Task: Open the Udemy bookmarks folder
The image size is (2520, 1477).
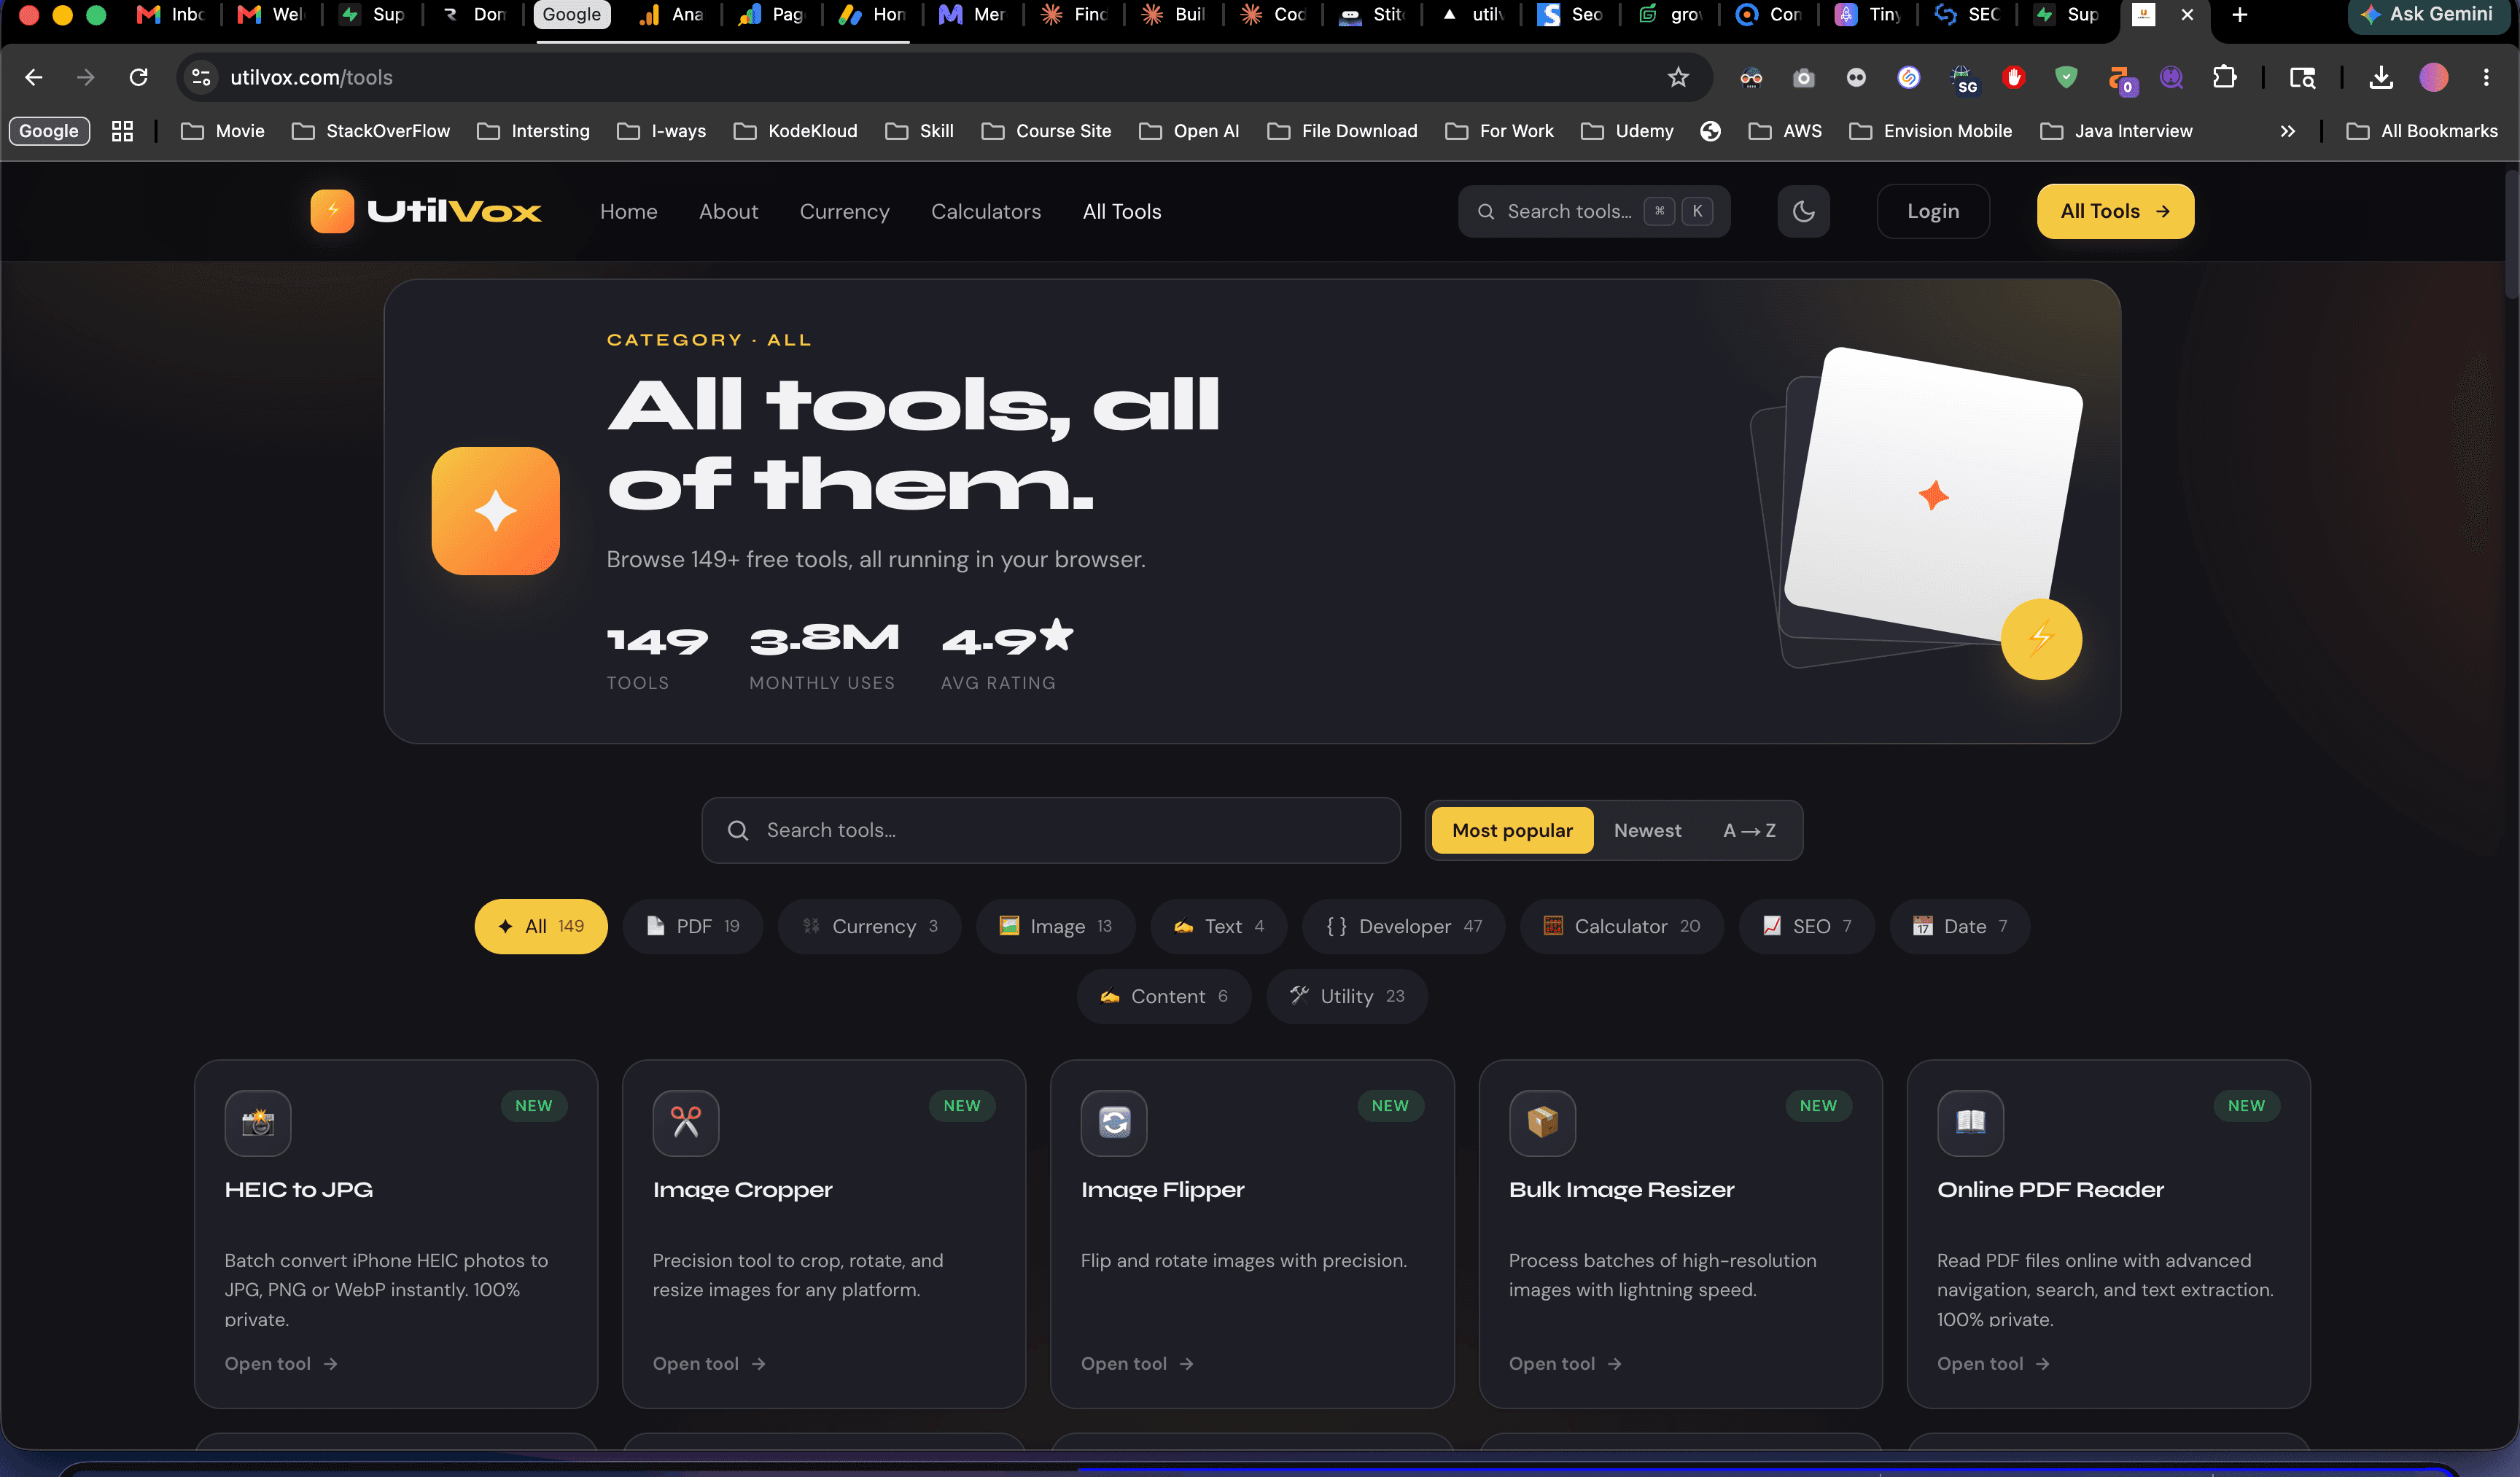Action: coord(1627,131)
